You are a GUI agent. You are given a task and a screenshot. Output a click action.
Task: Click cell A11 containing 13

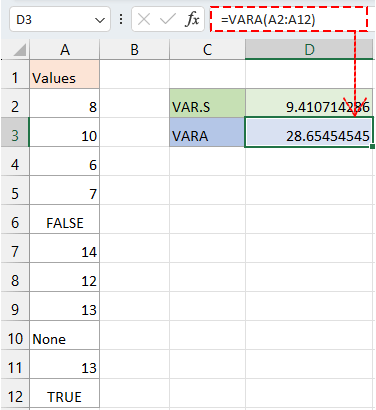[x=65, y=364]
